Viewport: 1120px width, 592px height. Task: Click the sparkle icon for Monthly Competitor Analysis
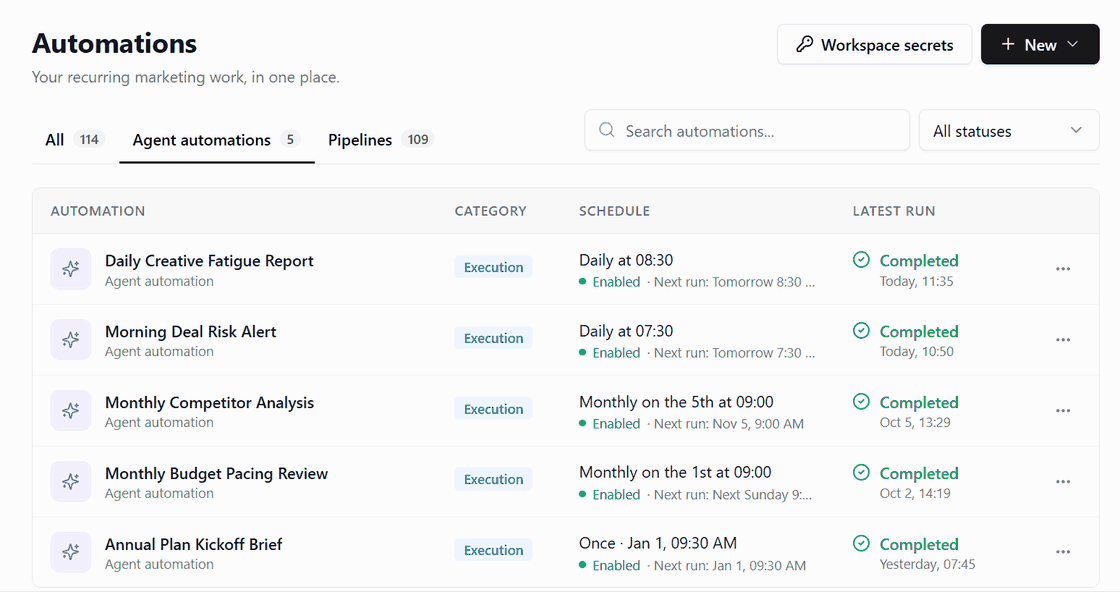[x=71, y=411]
